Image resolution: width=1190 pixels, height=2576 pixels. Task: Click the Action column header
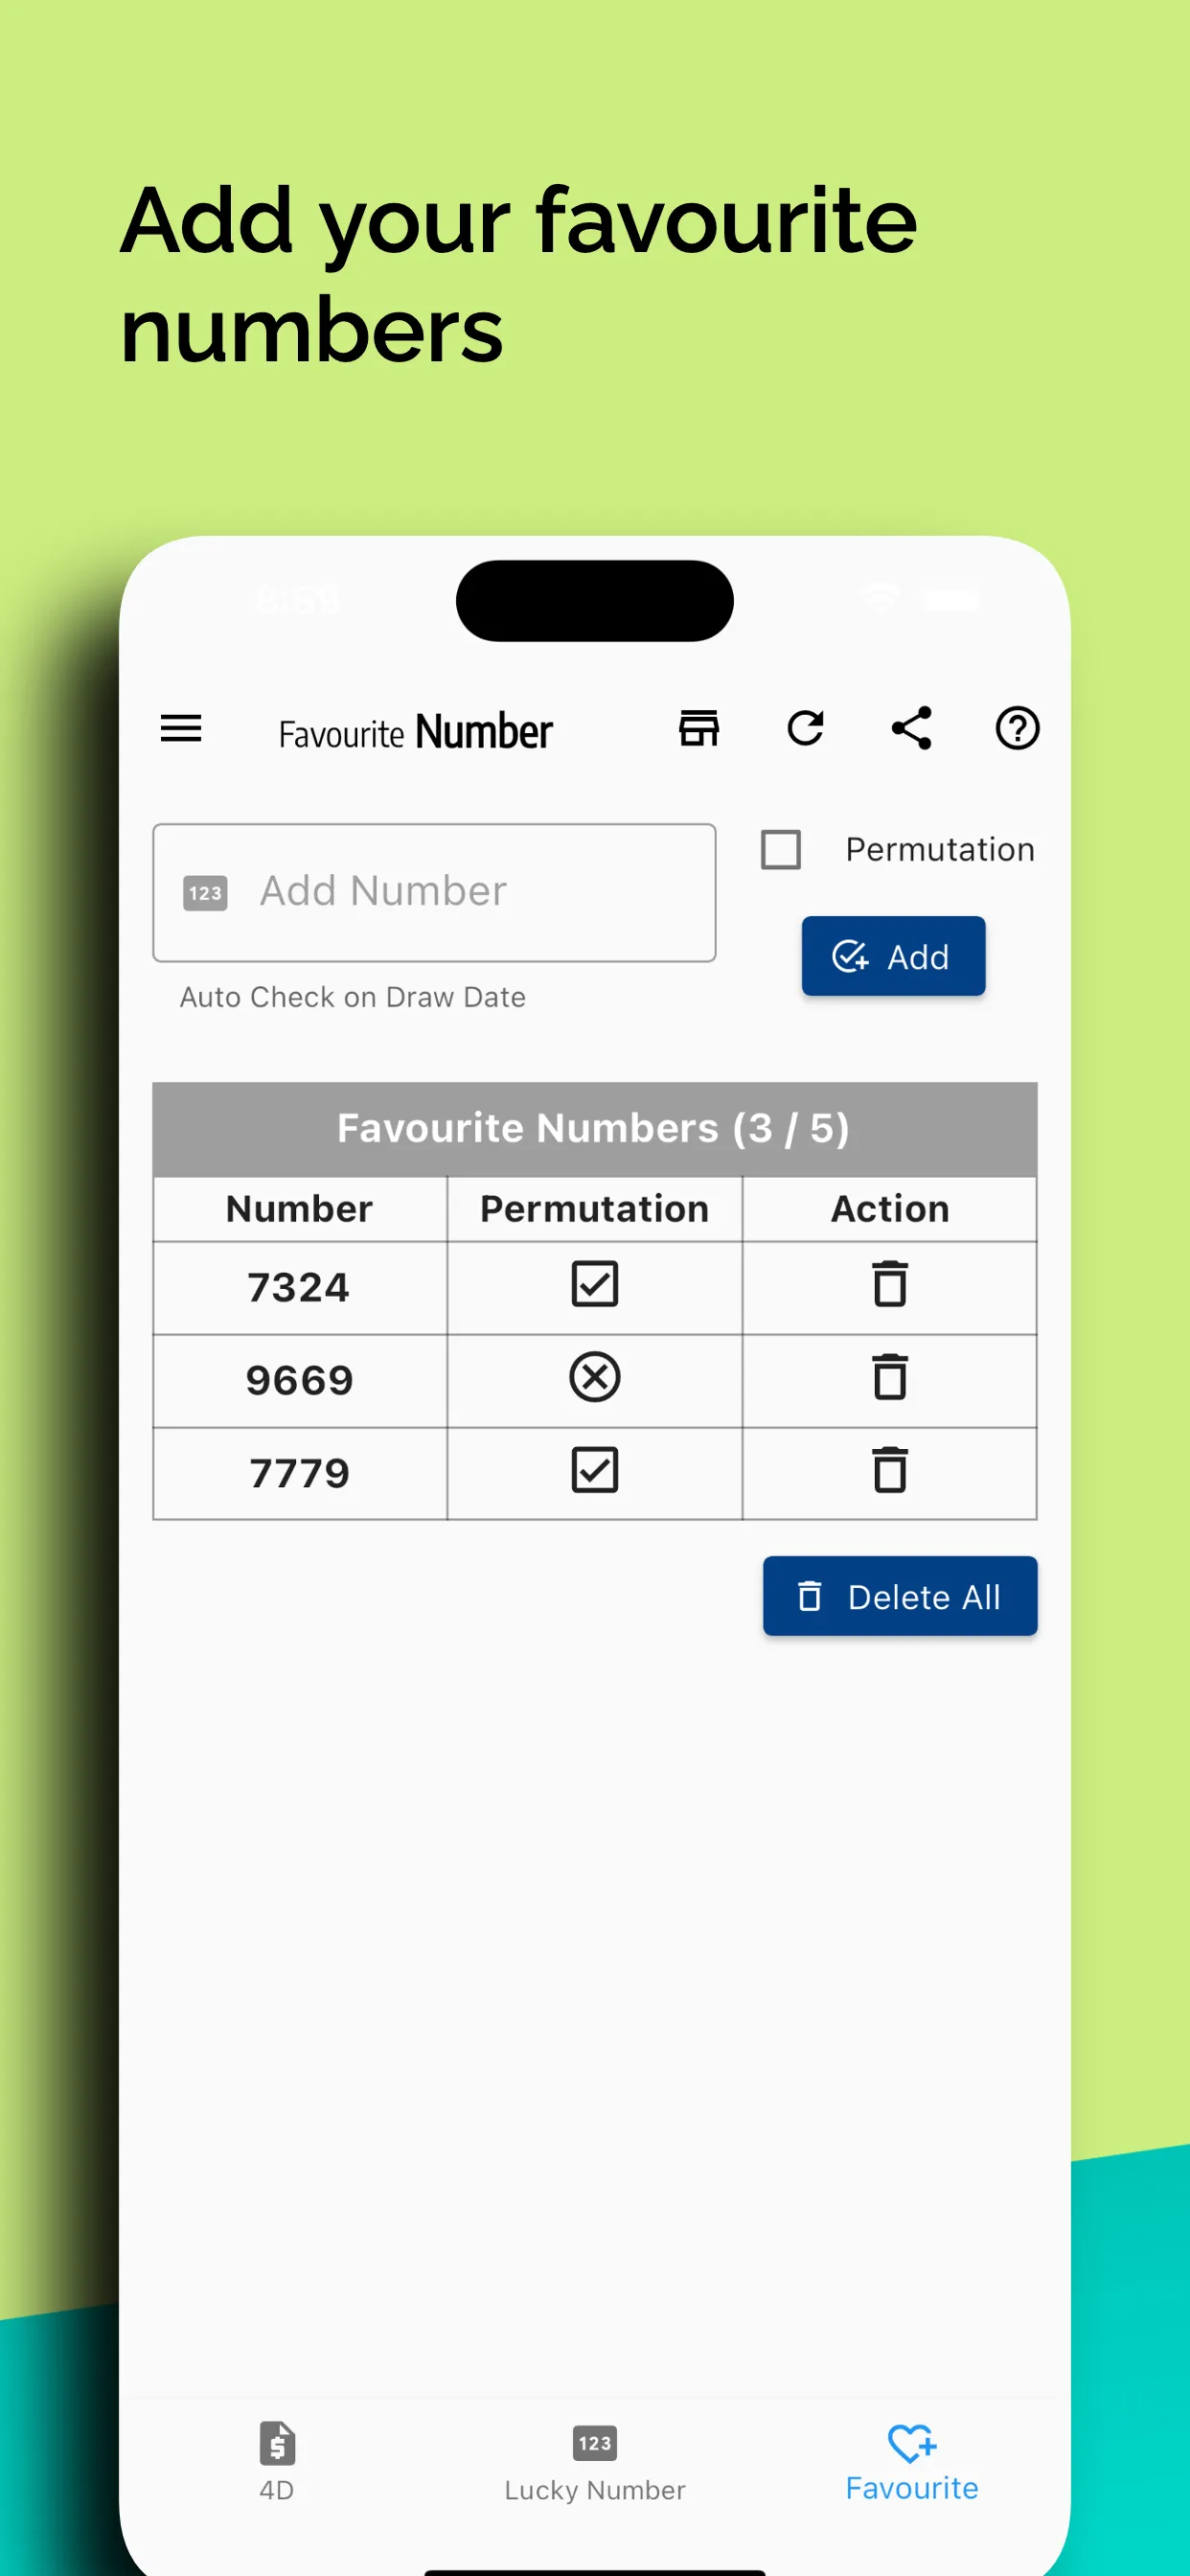click(x=890, y=1209)
